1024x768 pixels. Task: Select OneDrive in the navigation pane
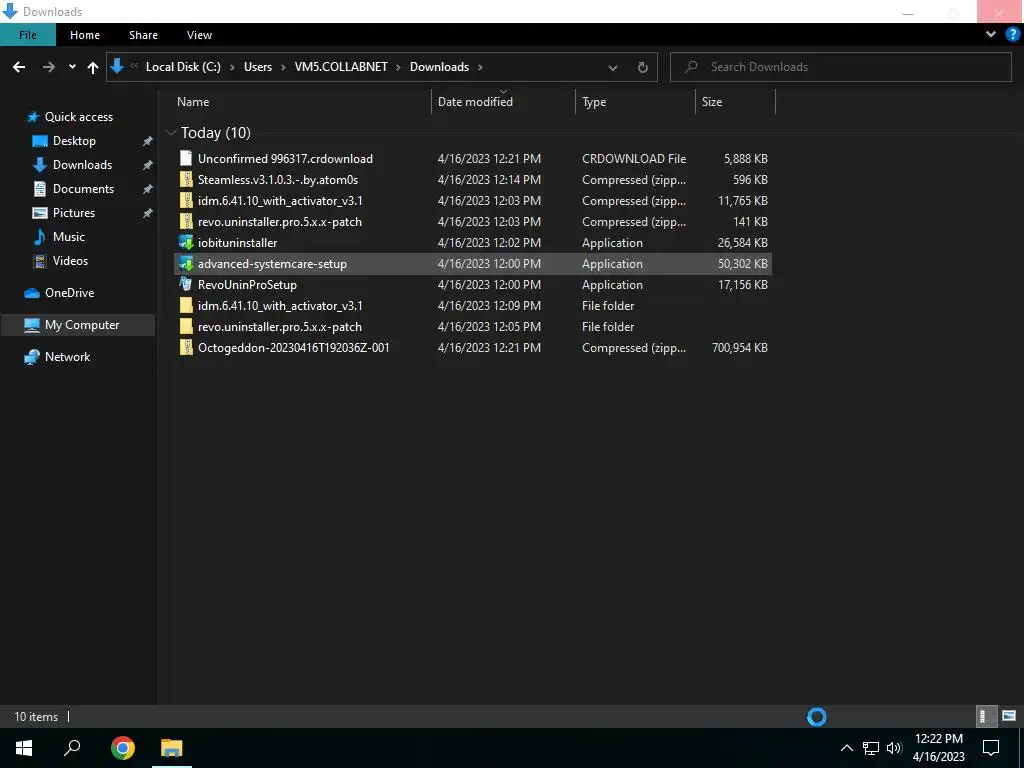tap(69, 293)
